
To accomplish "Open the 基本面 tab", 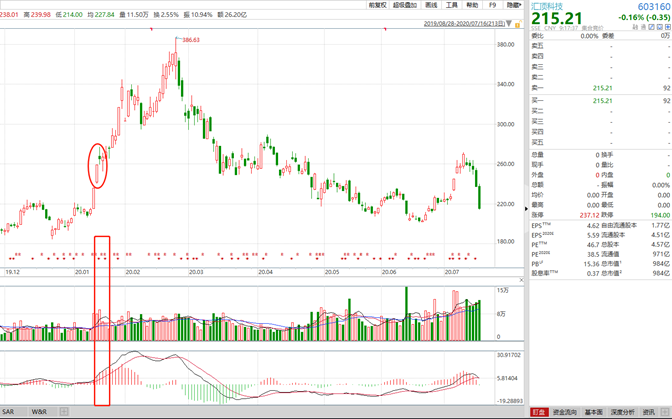I will click(x=594, y=412).
